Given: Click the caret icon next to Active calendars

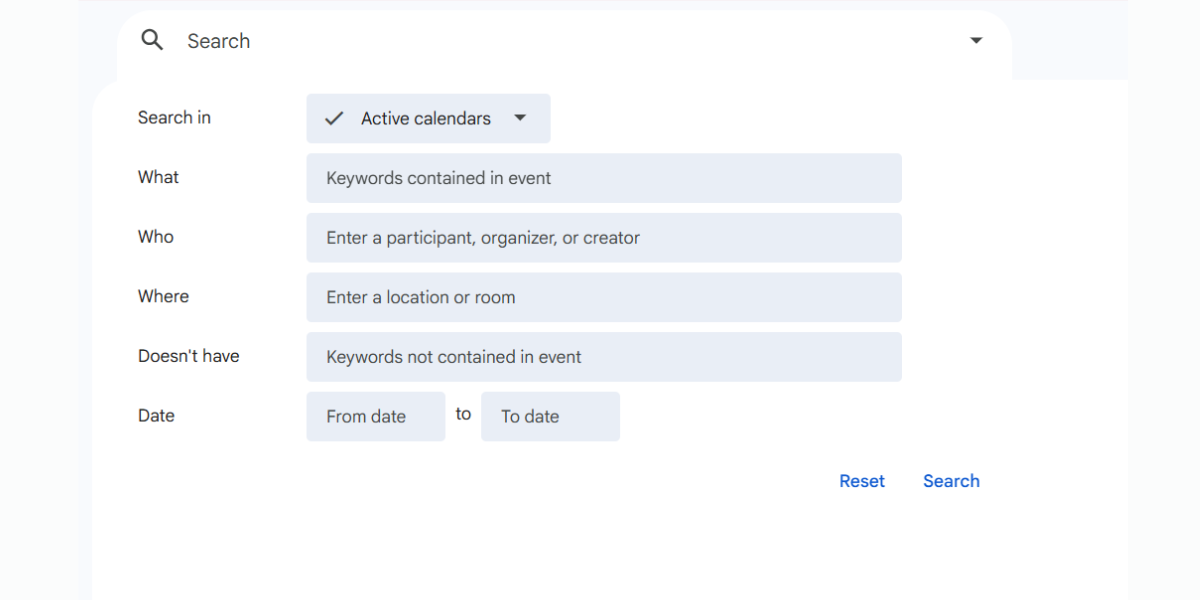Looking at the screenshot, I should (x=520, y=118).
